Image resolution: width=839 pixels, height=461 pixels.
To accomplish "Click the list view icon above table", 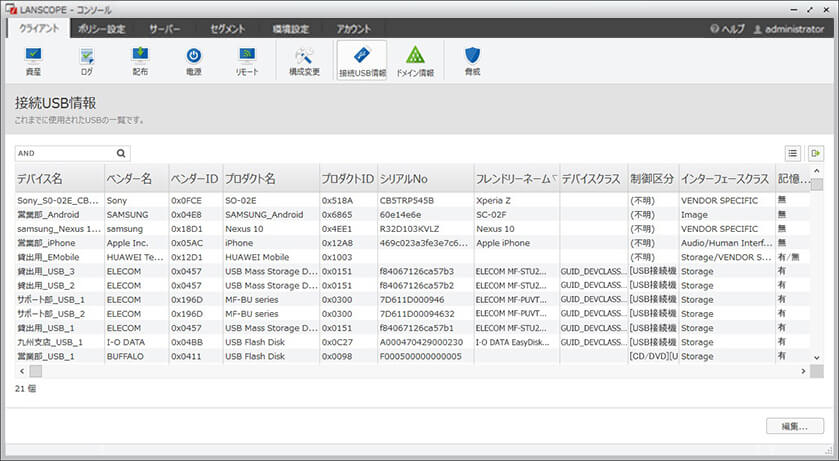I will click(x=792, y=153).
